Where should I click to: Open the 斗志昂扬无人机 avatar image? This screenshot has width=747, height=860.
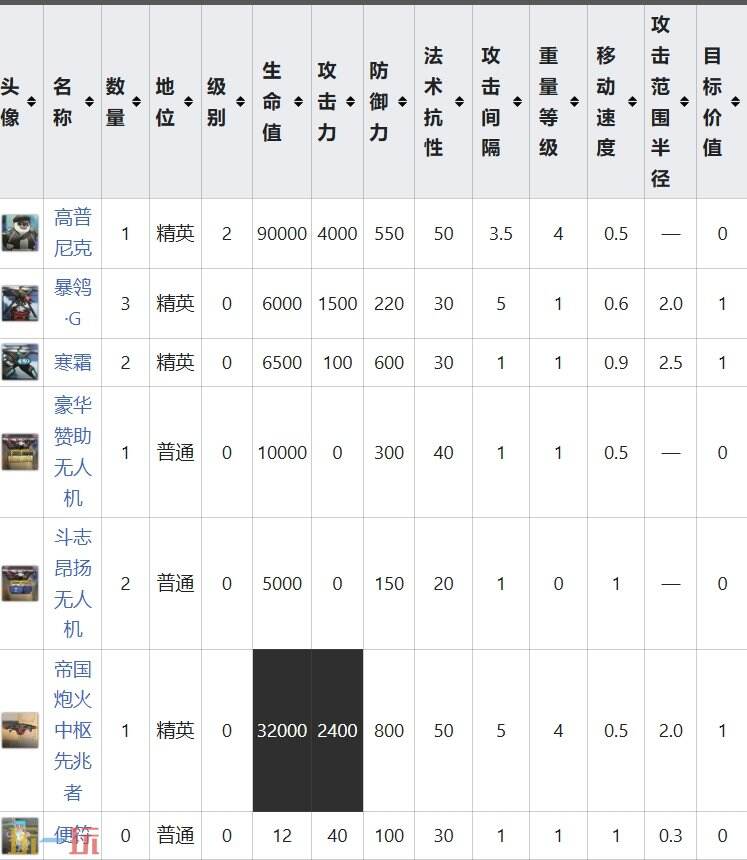click(x=20, y=583)
